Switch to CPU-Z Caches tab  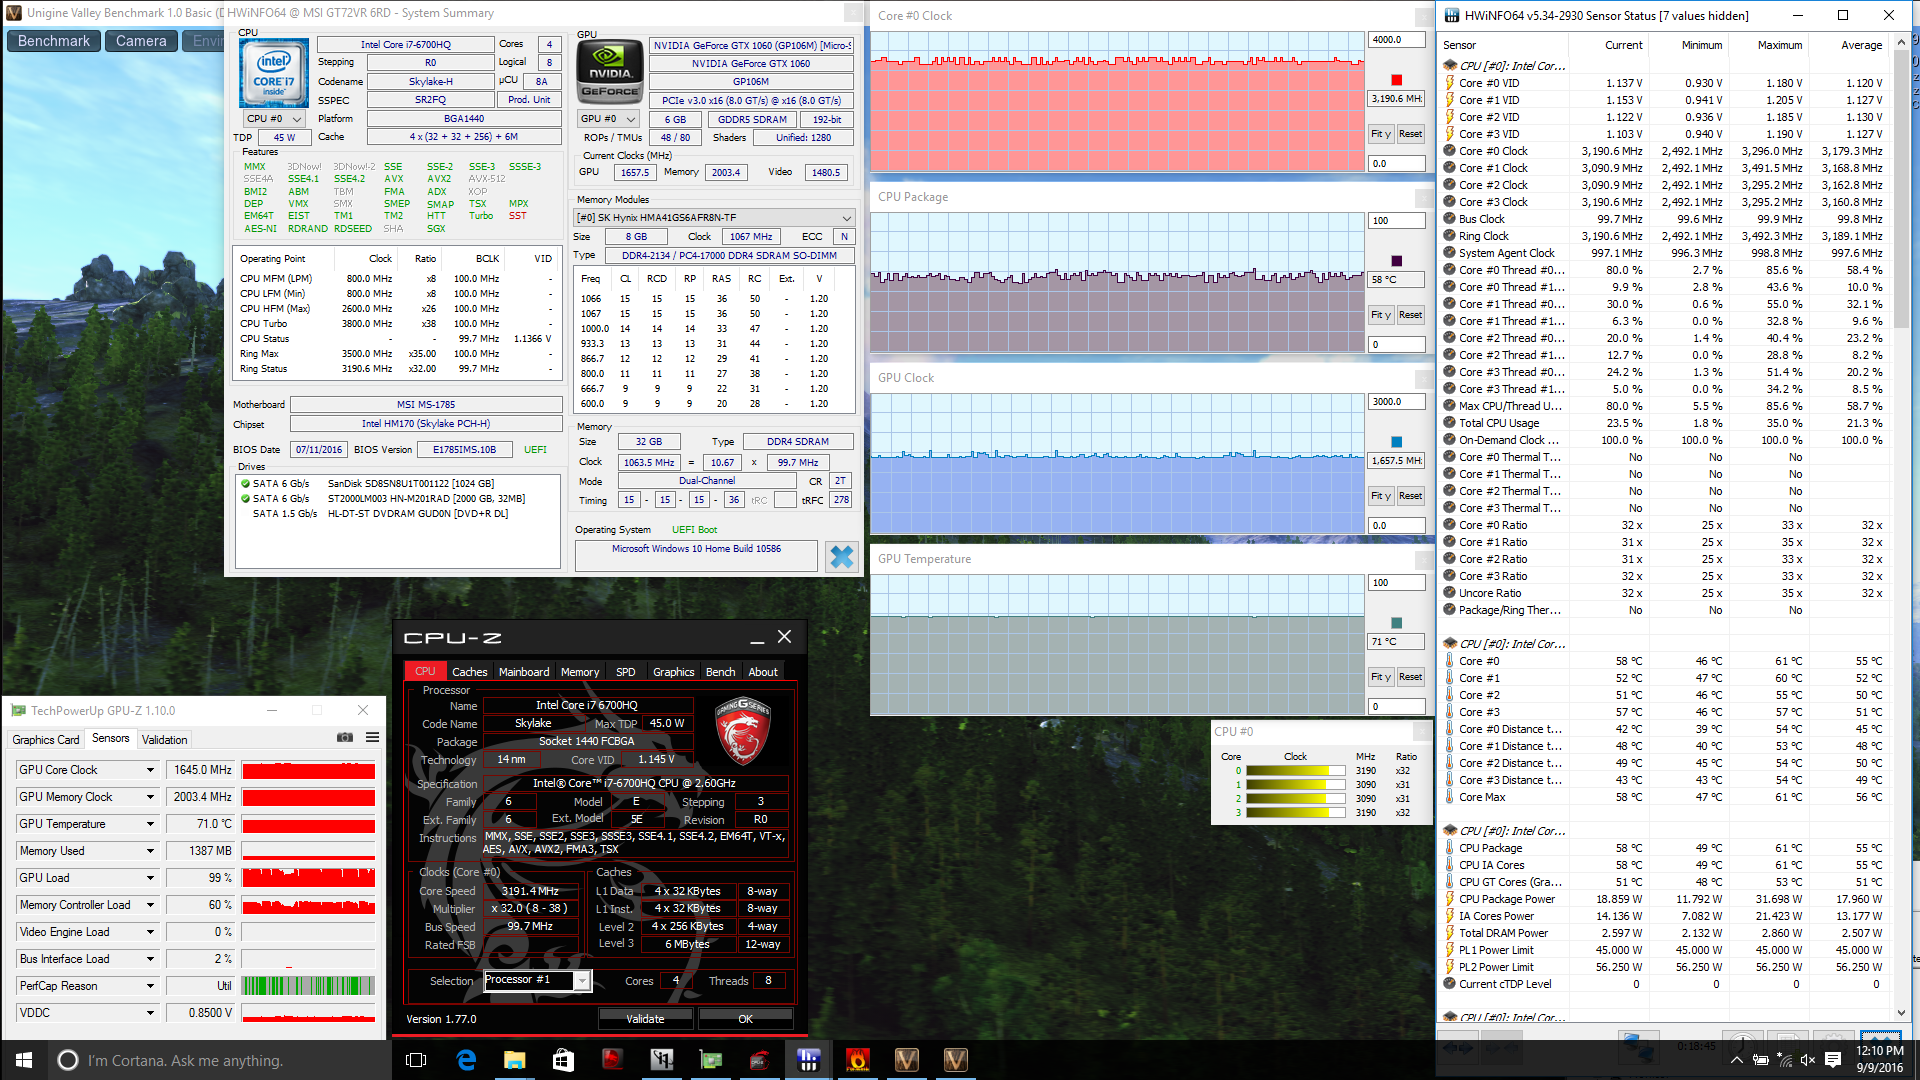pyautogui.click(x=469, y=672)
